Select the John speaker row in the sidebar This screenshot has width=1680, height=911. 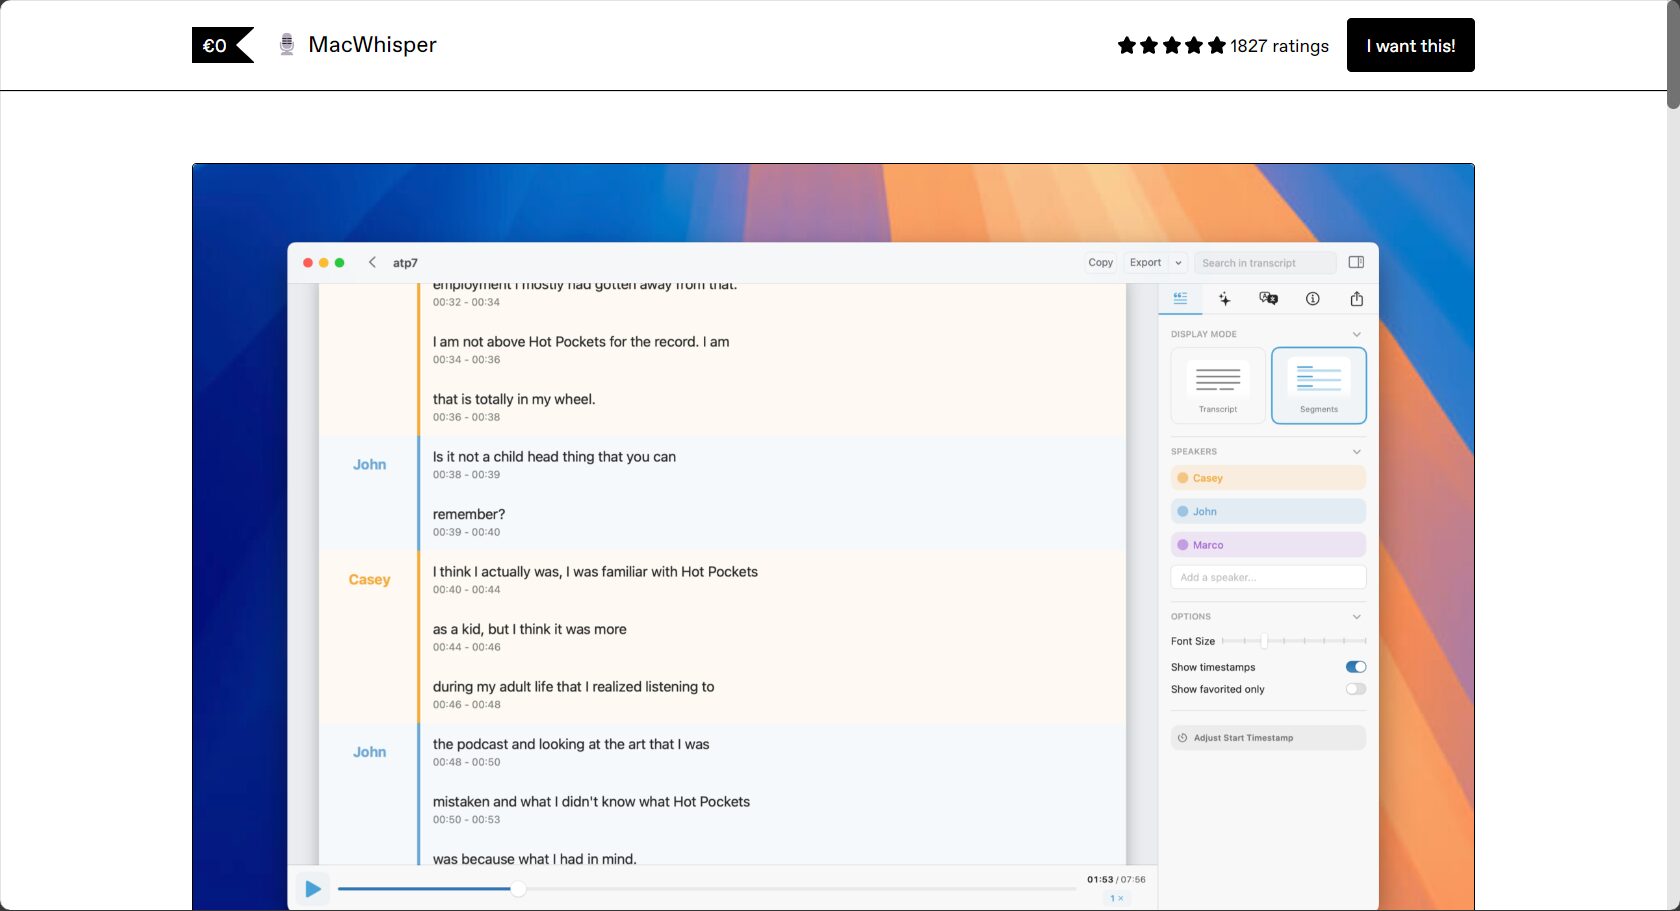(1268, 511)
